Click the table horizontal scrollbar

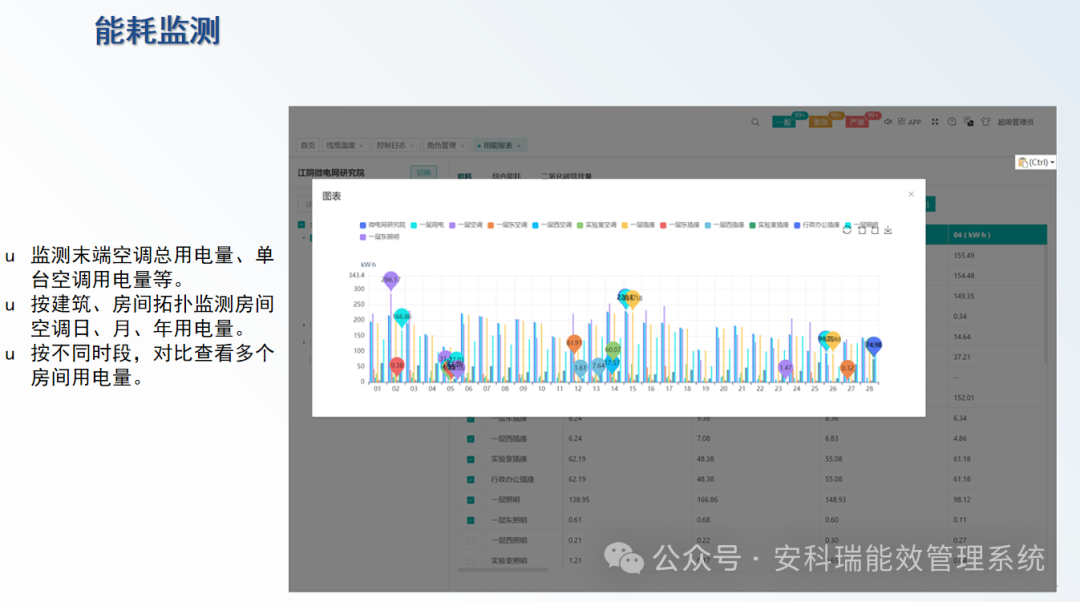click(503, 570)
